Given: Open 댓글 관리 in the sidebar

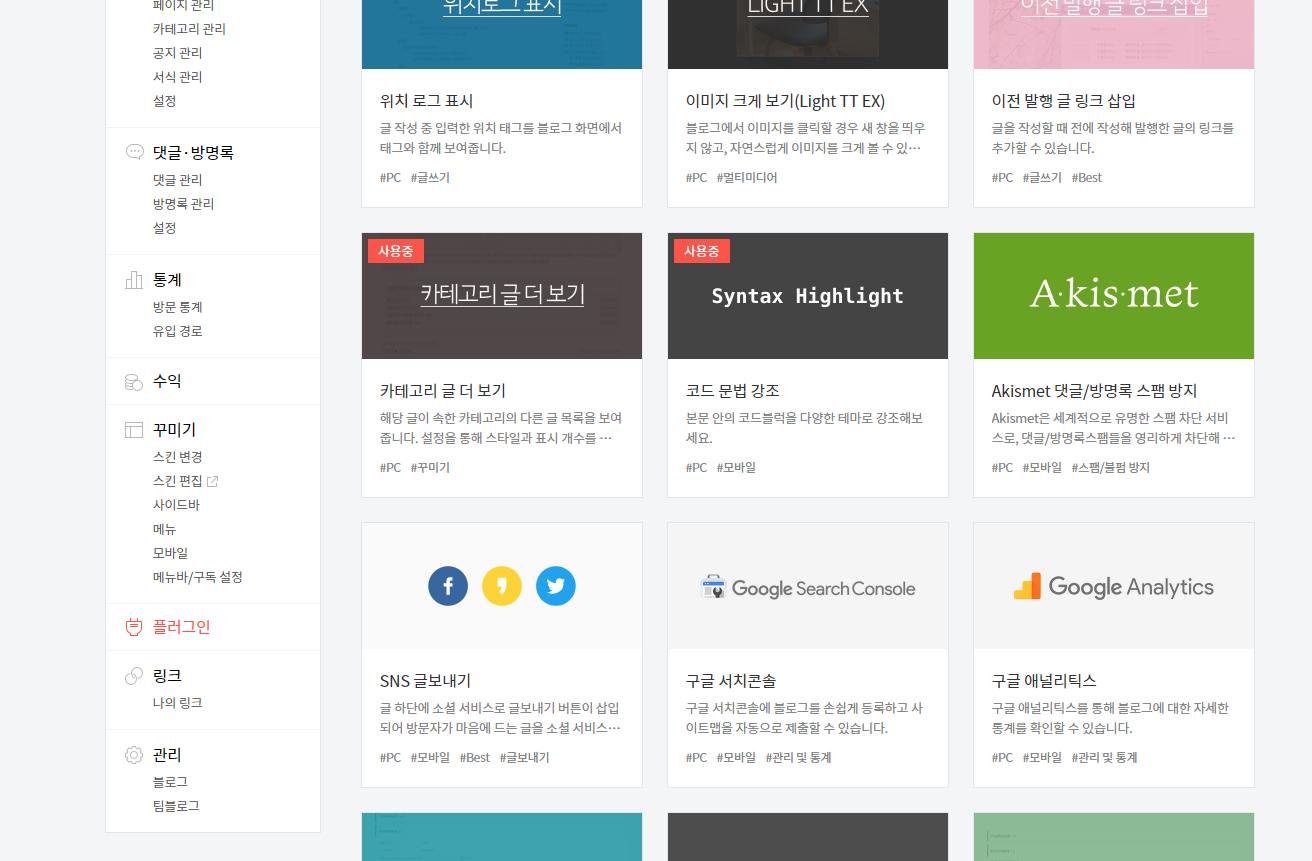Looking at the screenshot, I should pos(177,180).
